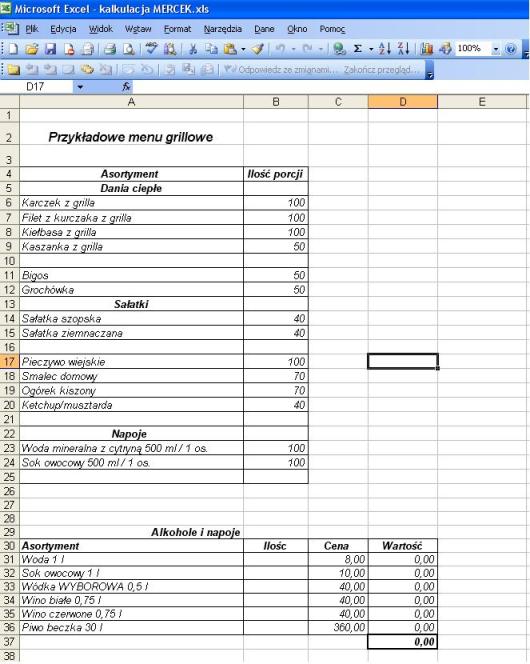The height and width of the screenshot is (664, 530).
Task: Open the Narzędzia menu
Action: [223, 29]
